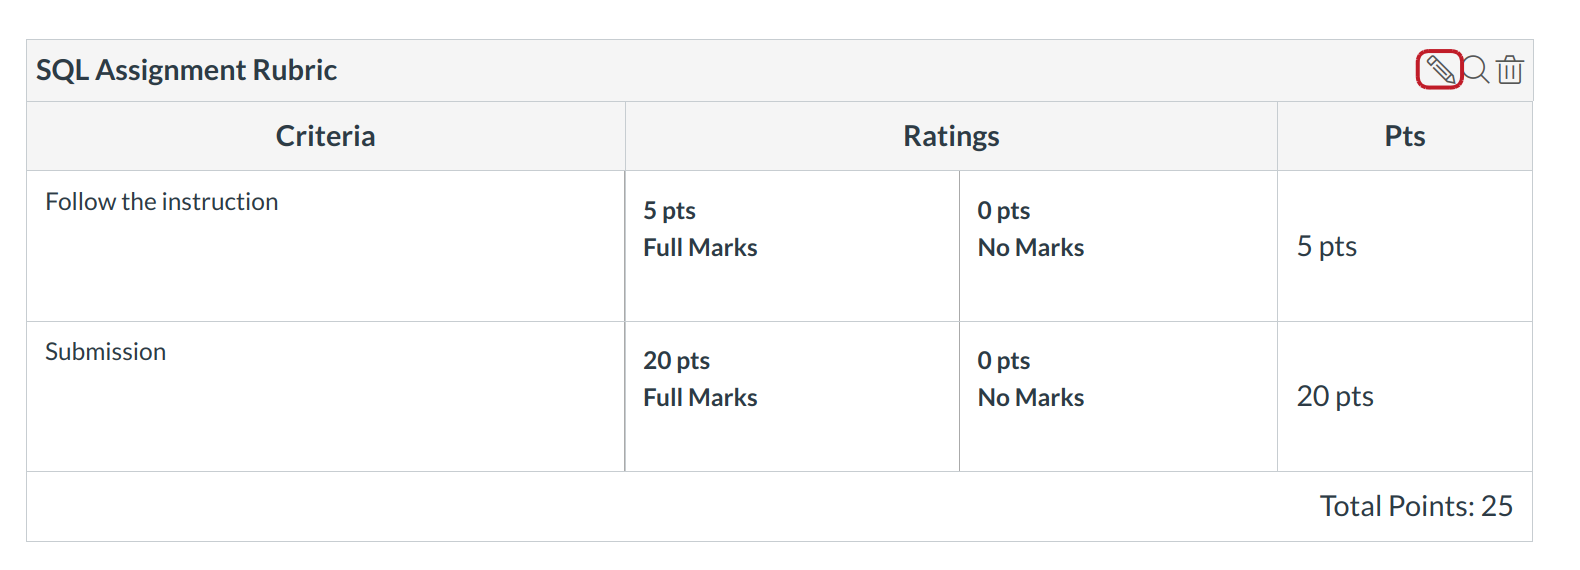Delete the rubric with trash icon
The height and width of the screenshot is (570, 1580).
(x=1510, y=70)
